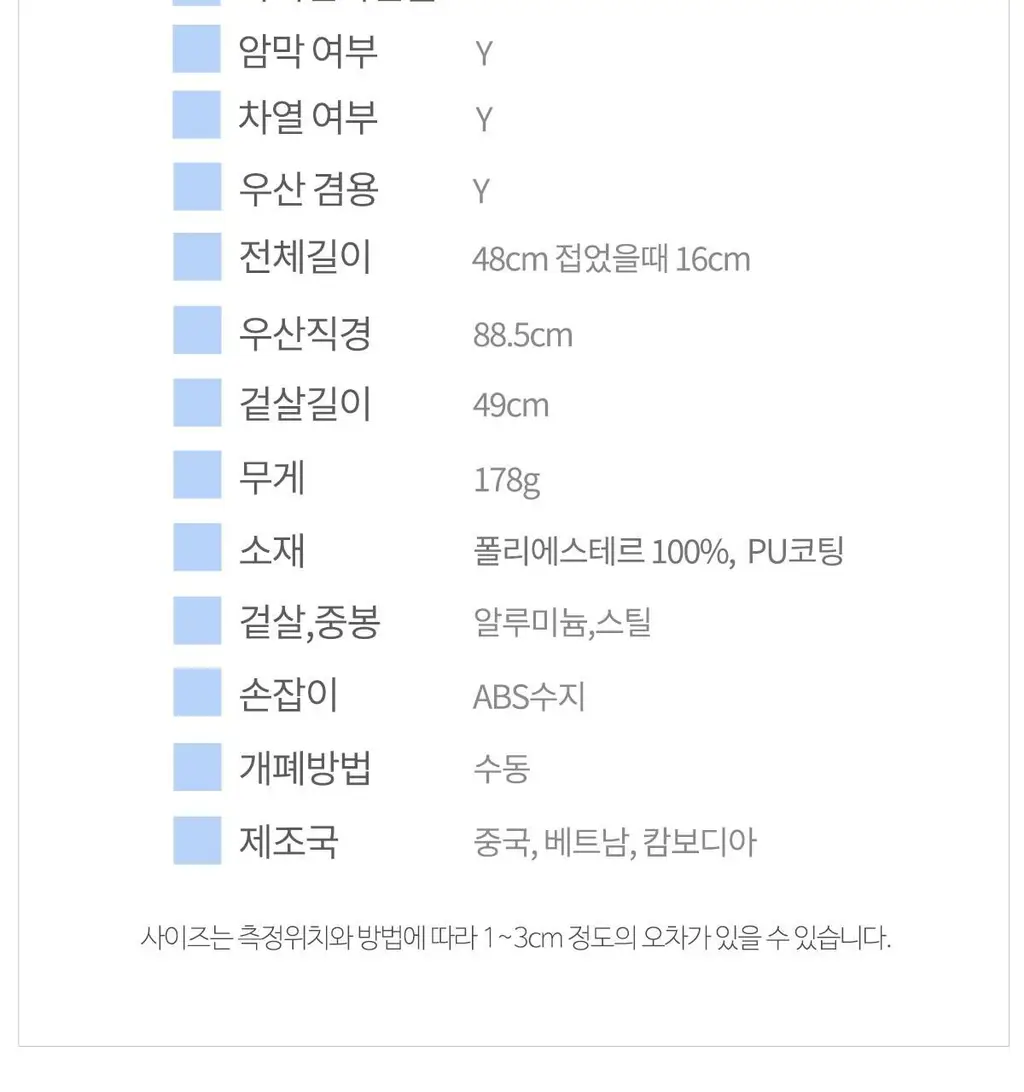1024x1092 pixels.
Task: Click the size disclaimer note 사이즈는 측정위치와
Action: point(515,937)
